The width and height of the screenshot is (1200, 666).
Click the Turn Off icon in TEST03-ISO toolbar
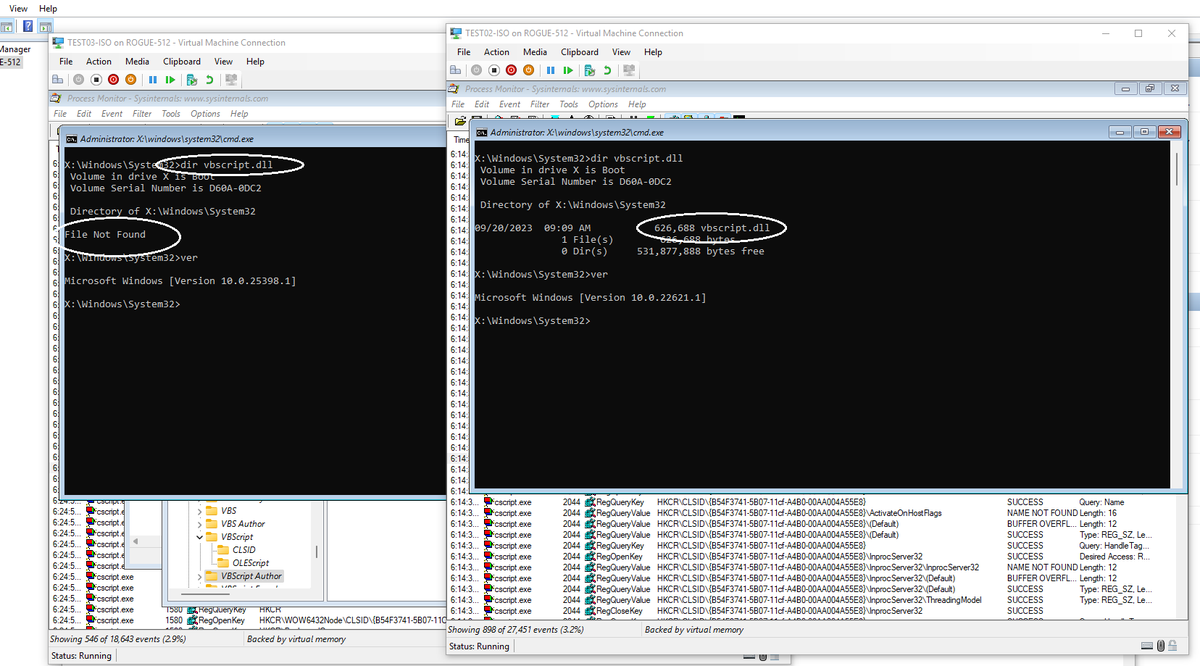[96, 79]
